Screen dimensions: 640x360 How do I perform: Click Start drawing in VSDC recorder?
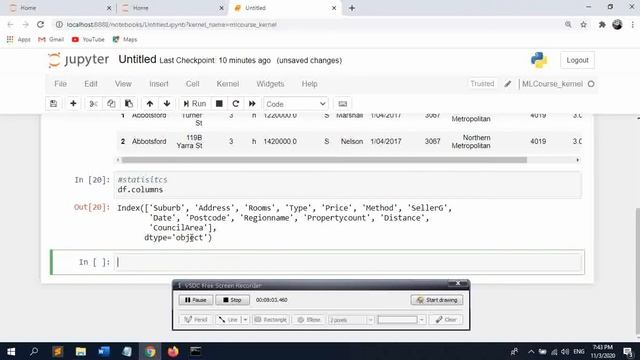(x=437, y=300)
